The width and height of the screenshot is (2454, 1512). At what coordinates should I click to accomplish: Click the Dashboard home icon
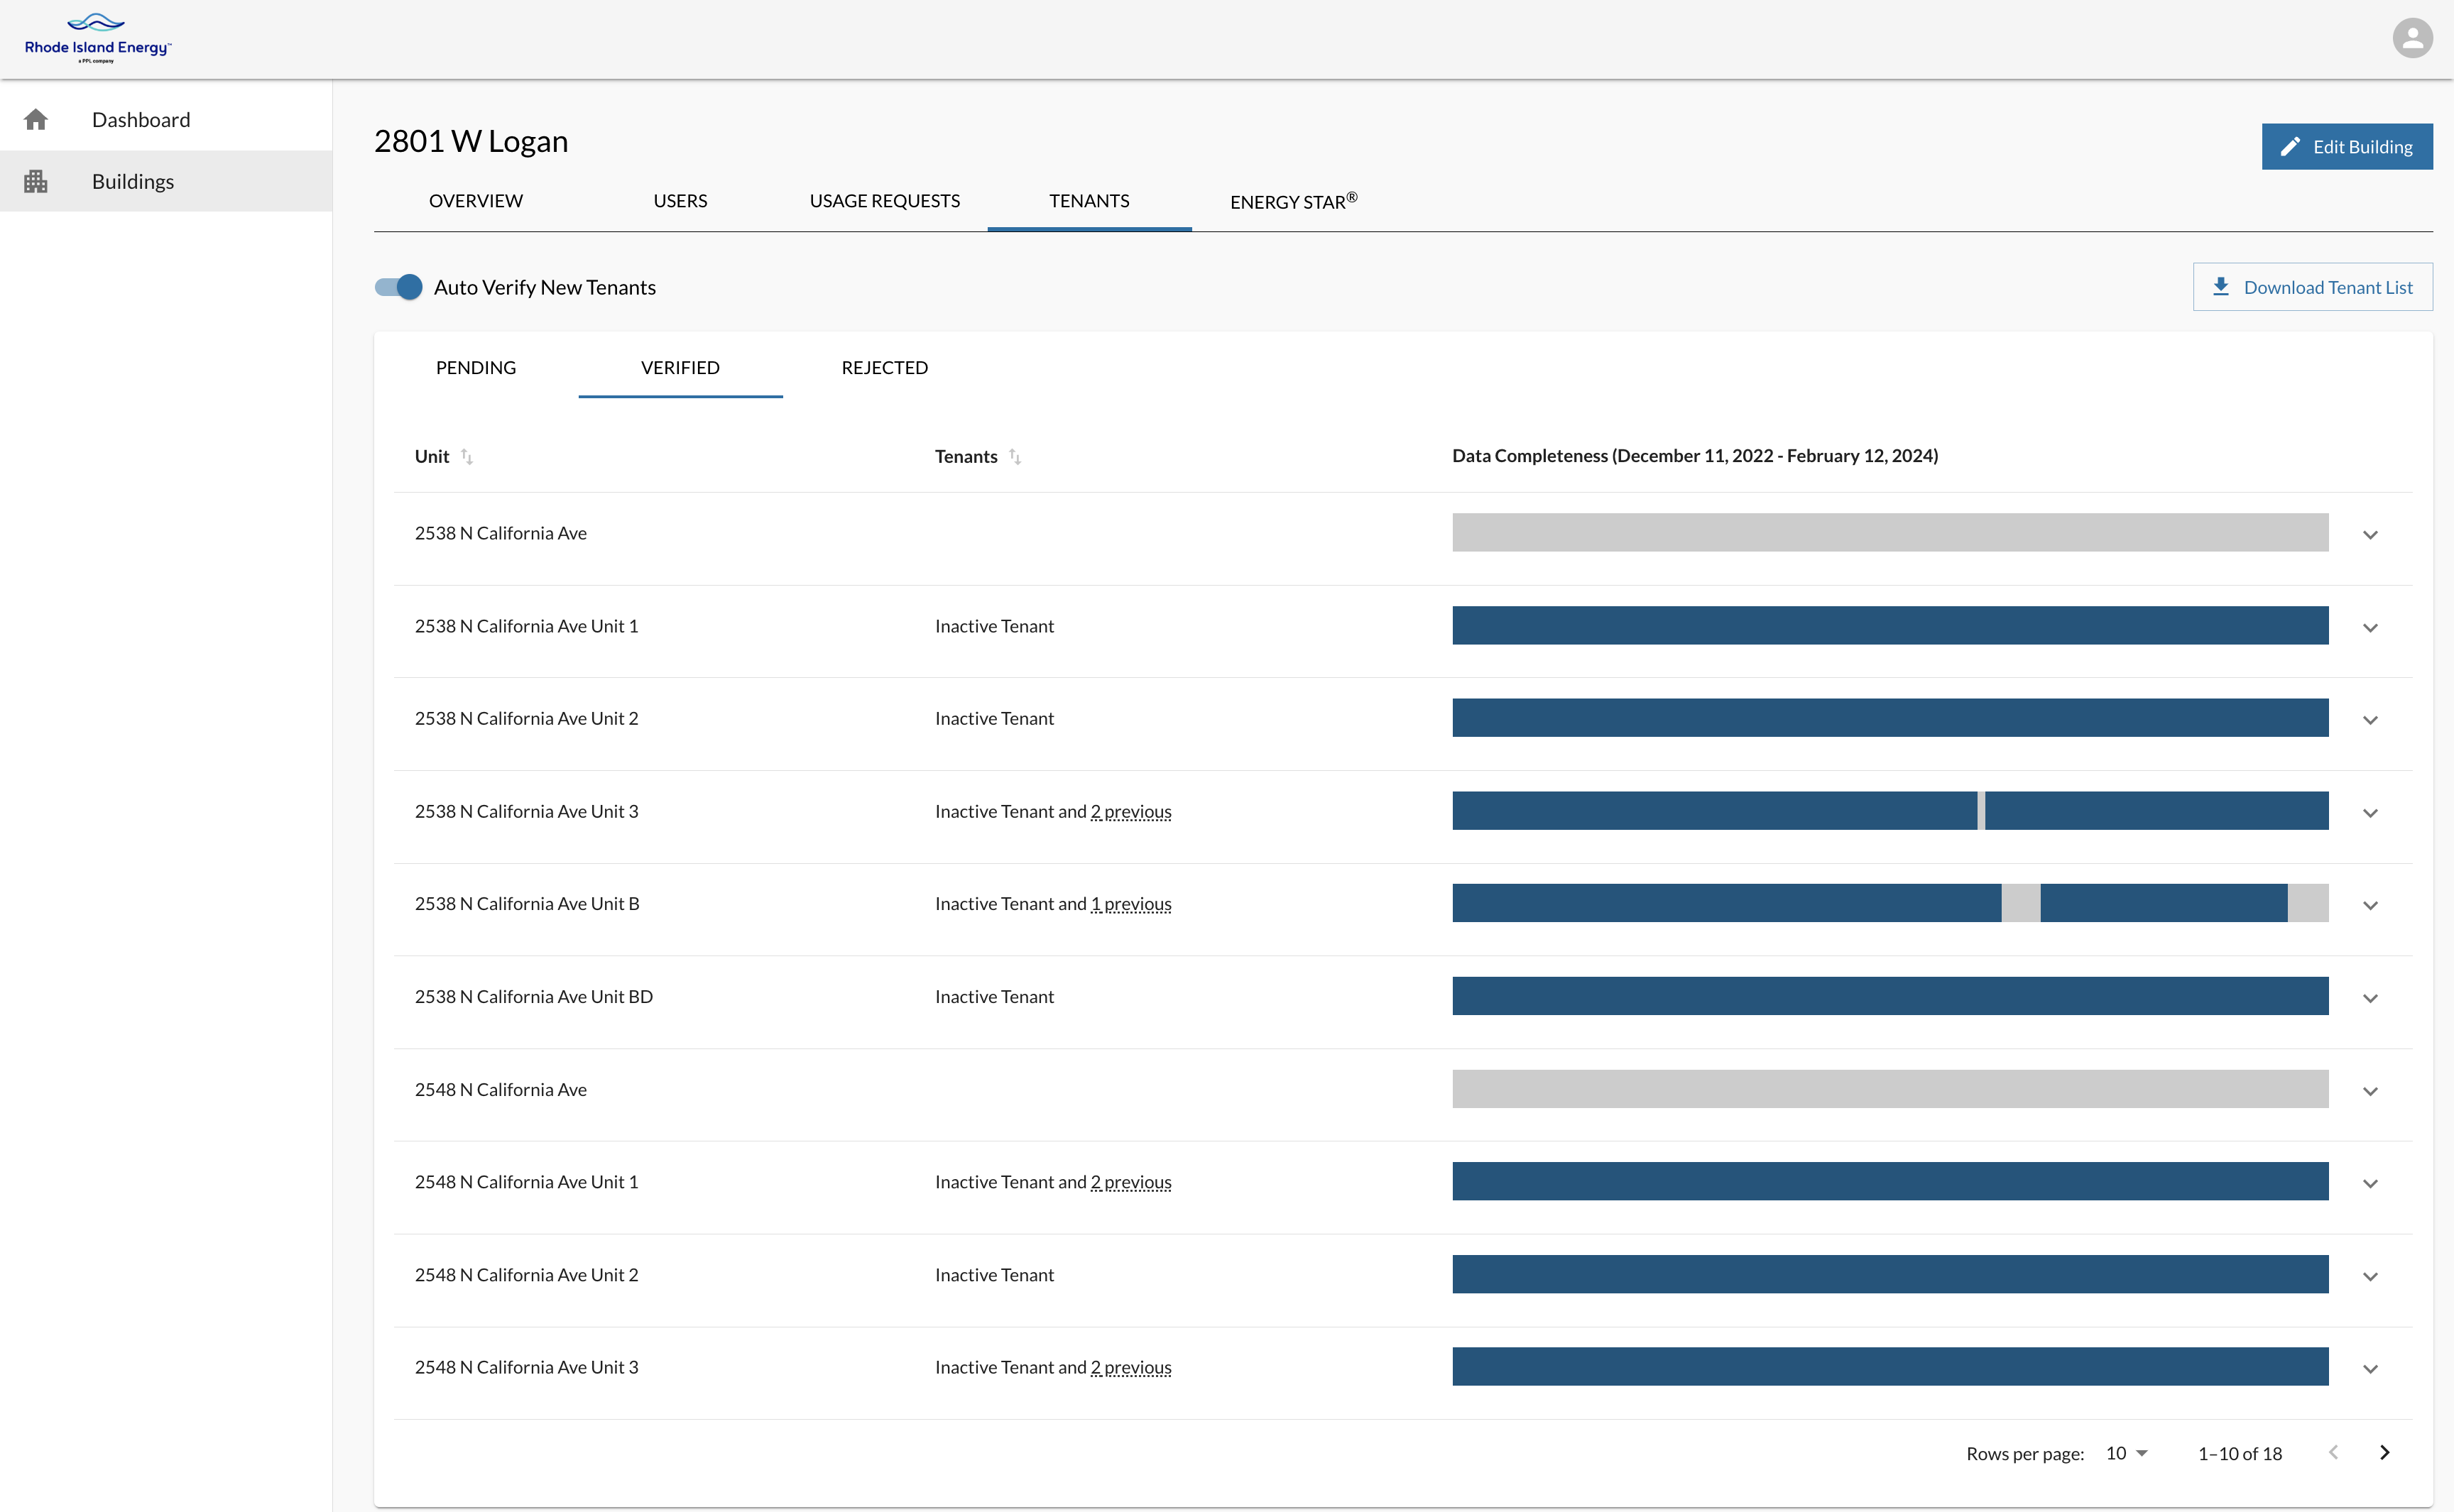point(36,120)
